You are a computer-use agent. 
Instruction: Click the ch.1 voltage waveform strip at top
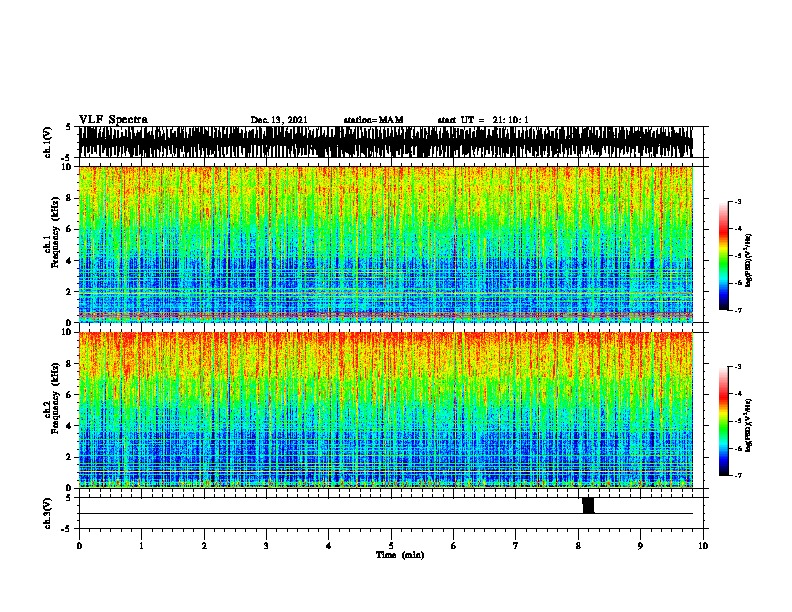pos(386,142)
